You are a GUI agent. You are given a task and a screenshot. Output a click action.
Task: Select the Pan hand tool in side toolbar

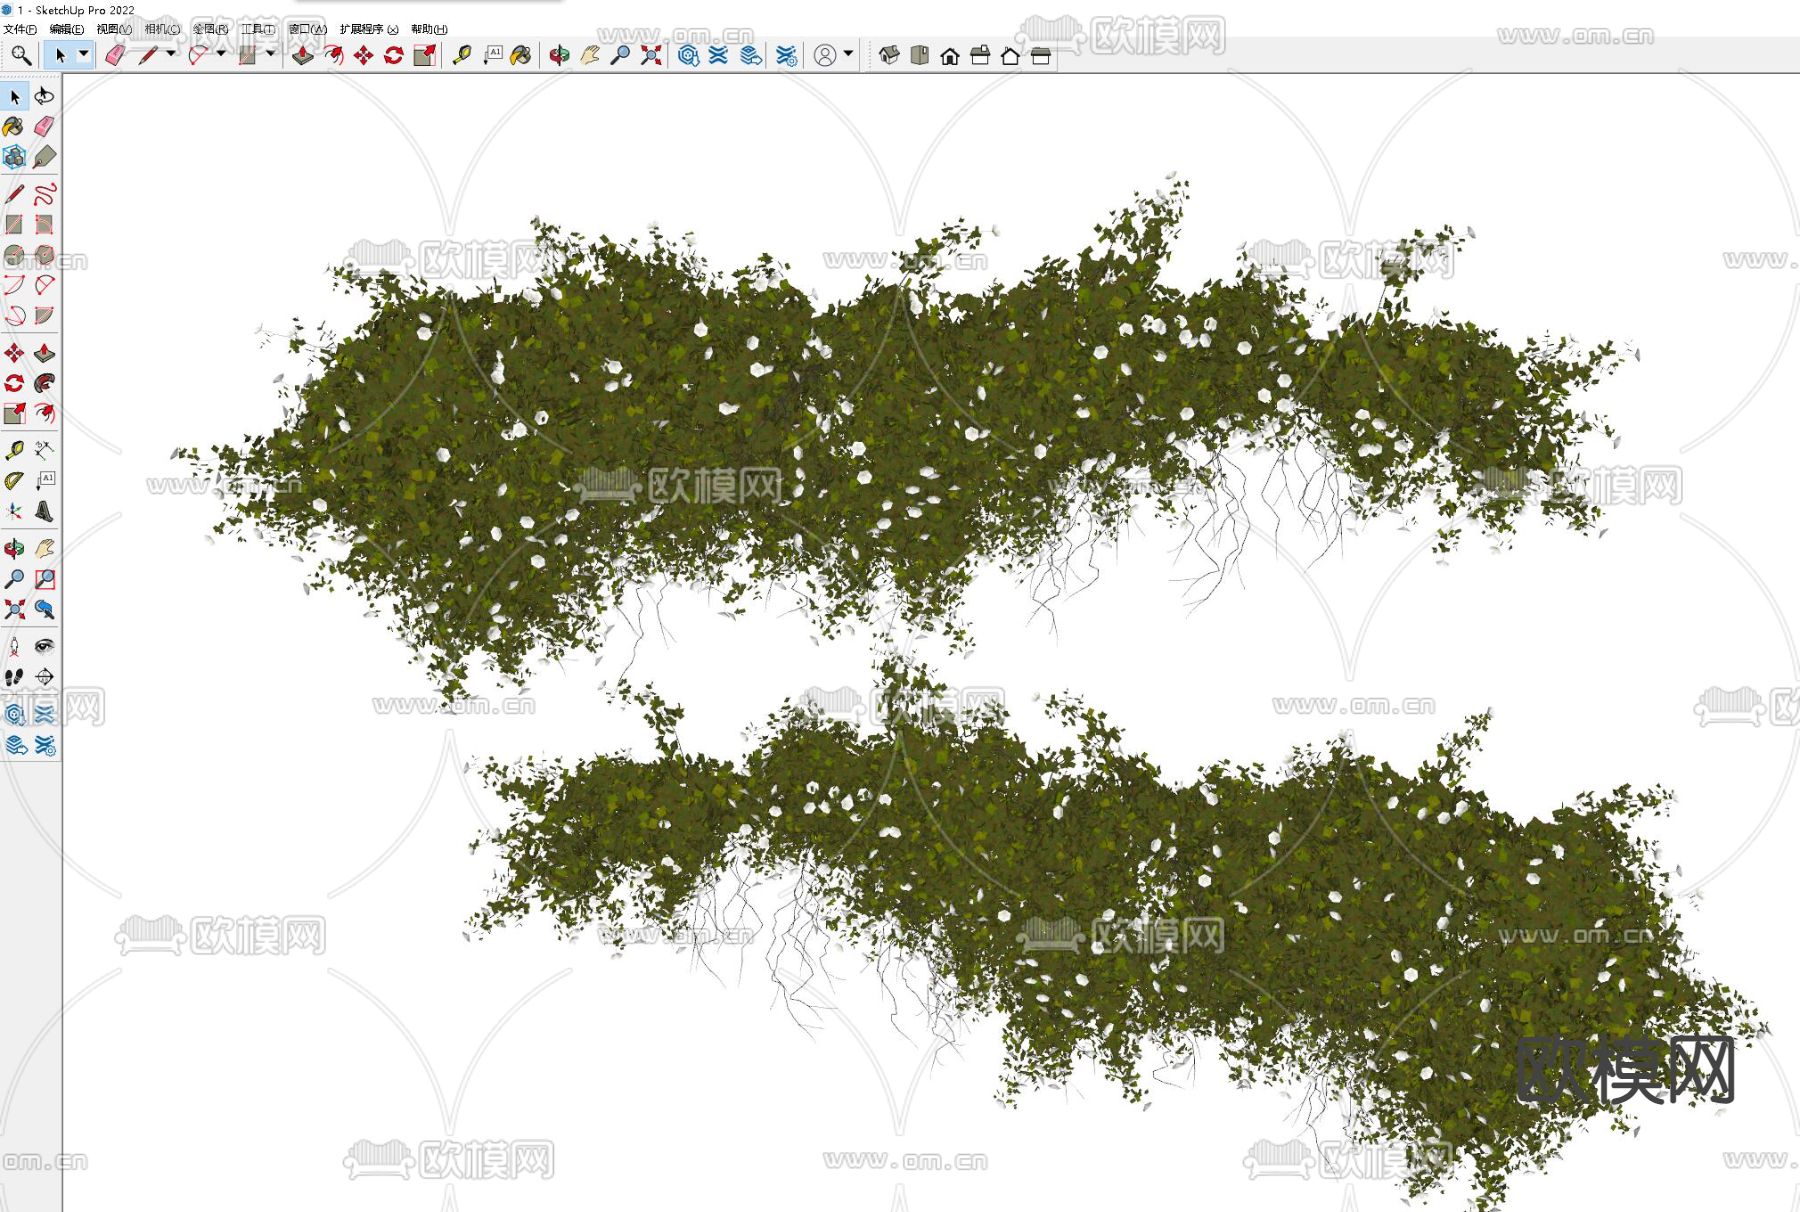point(44,548)
